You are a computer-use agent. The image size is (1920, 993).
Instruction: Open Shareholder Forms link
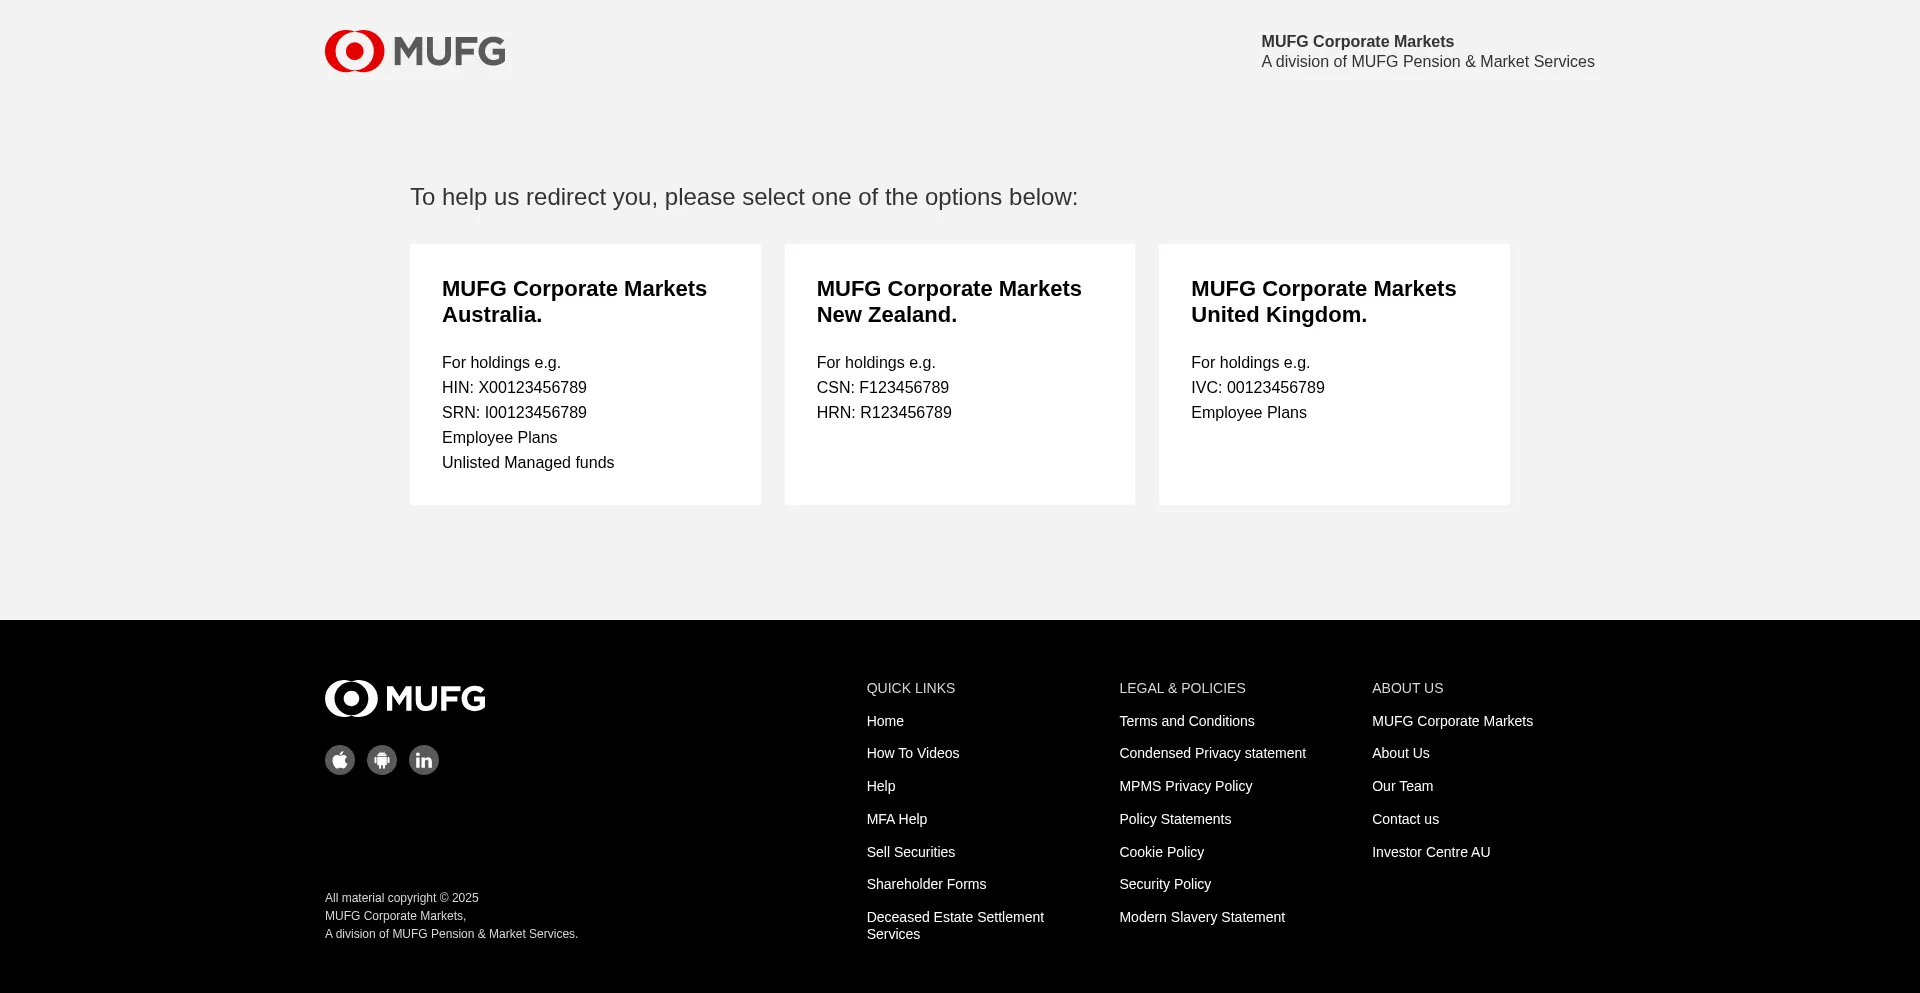point(926,884)
